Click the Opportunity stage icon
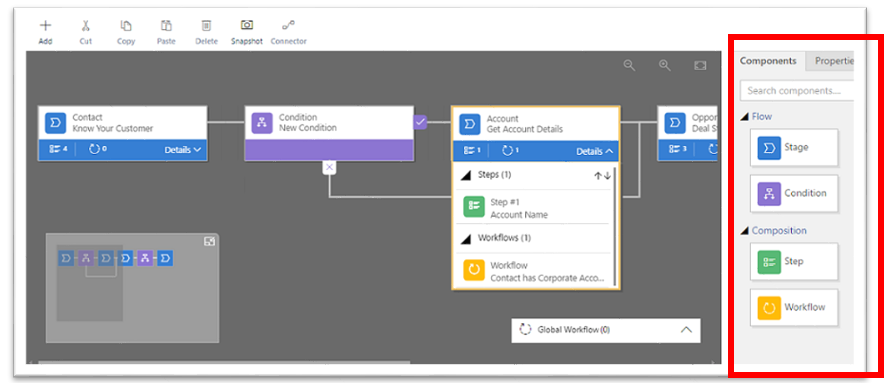Image resolution: width=891 pixels, height=383 pixels. point(676,123)
